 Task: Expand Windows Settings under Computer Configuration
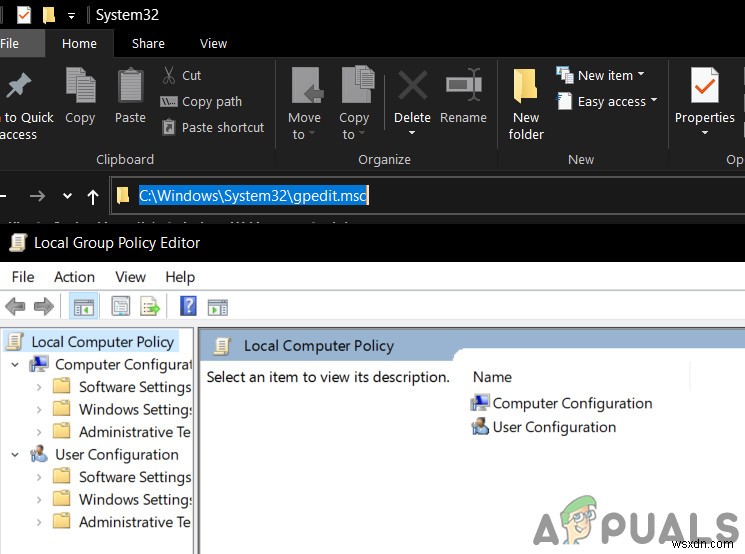pos(39,410)
